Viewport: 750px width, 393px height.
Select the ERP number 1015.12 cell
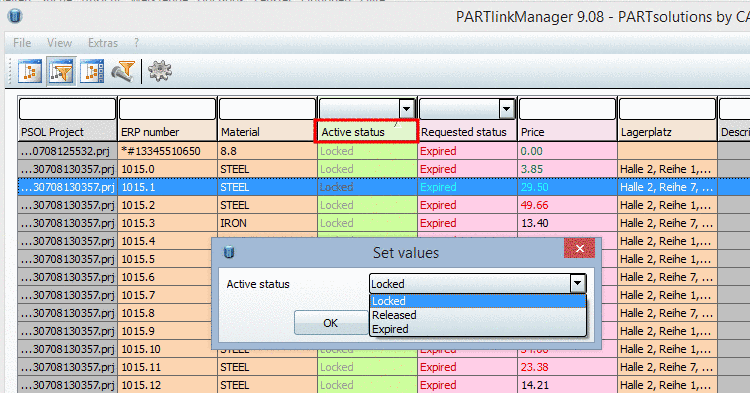(167, 385)
